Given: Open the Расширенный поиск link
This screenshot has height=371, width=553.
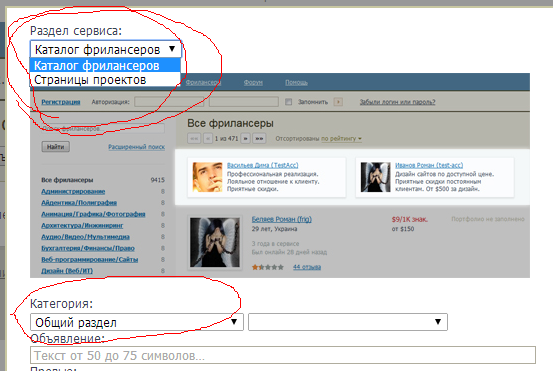Looking at the screenshot, I should click(x=136, y=147).
